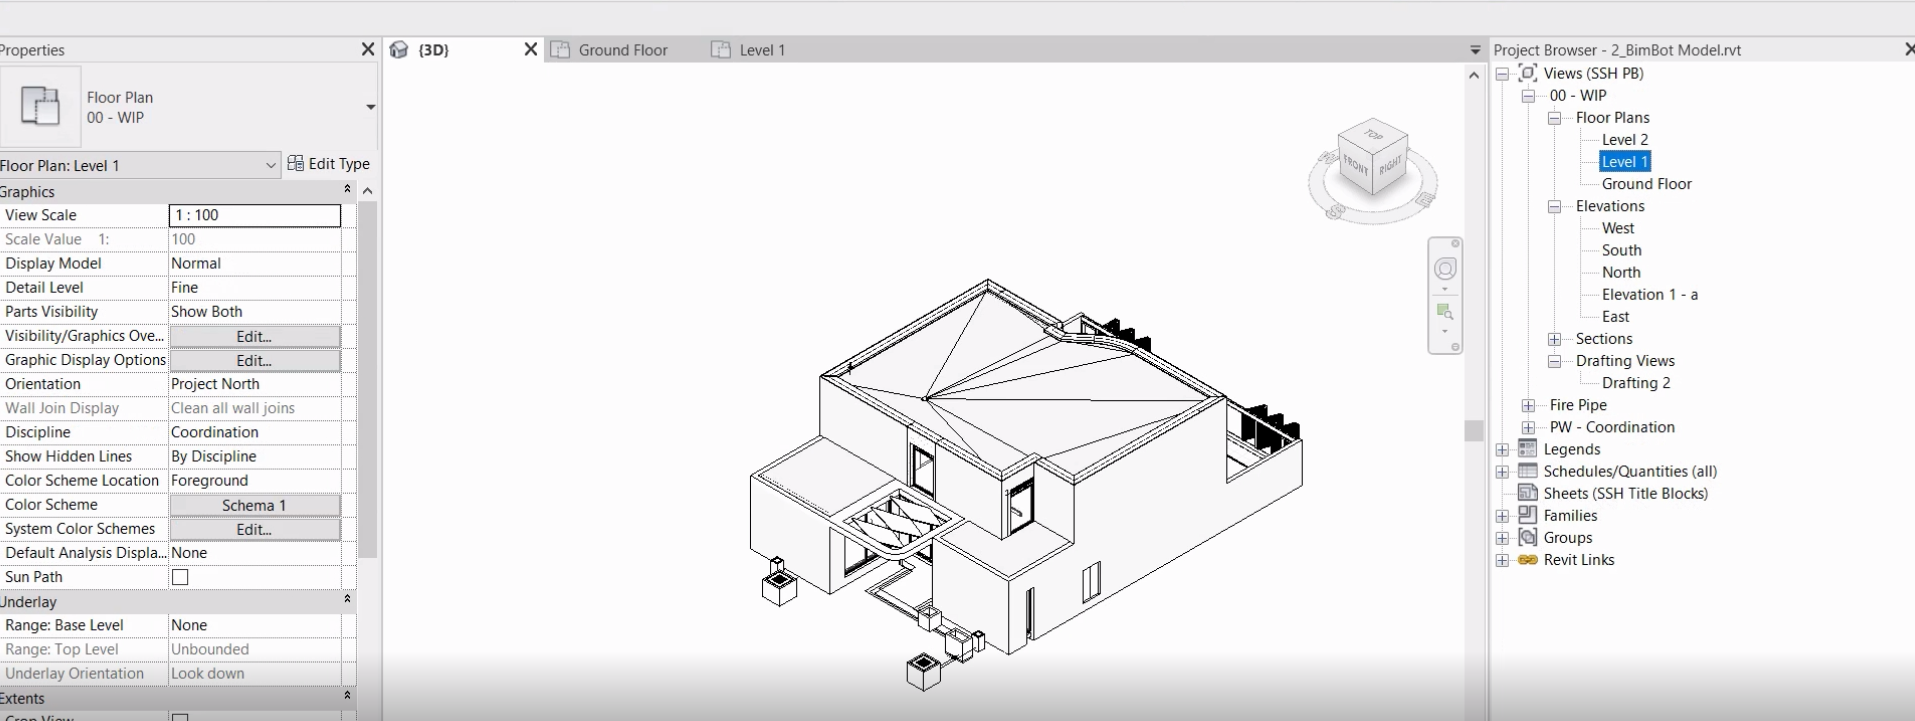Click the Level 1 tab's floor plan icon
This screenshot has width=1915, height=721.
tap(721, 50)
